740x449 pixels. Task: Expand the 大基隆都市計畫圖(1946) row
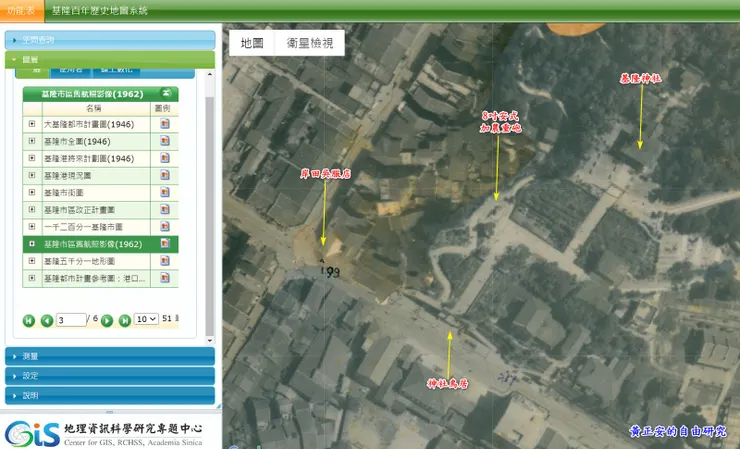tap(32, 124)
